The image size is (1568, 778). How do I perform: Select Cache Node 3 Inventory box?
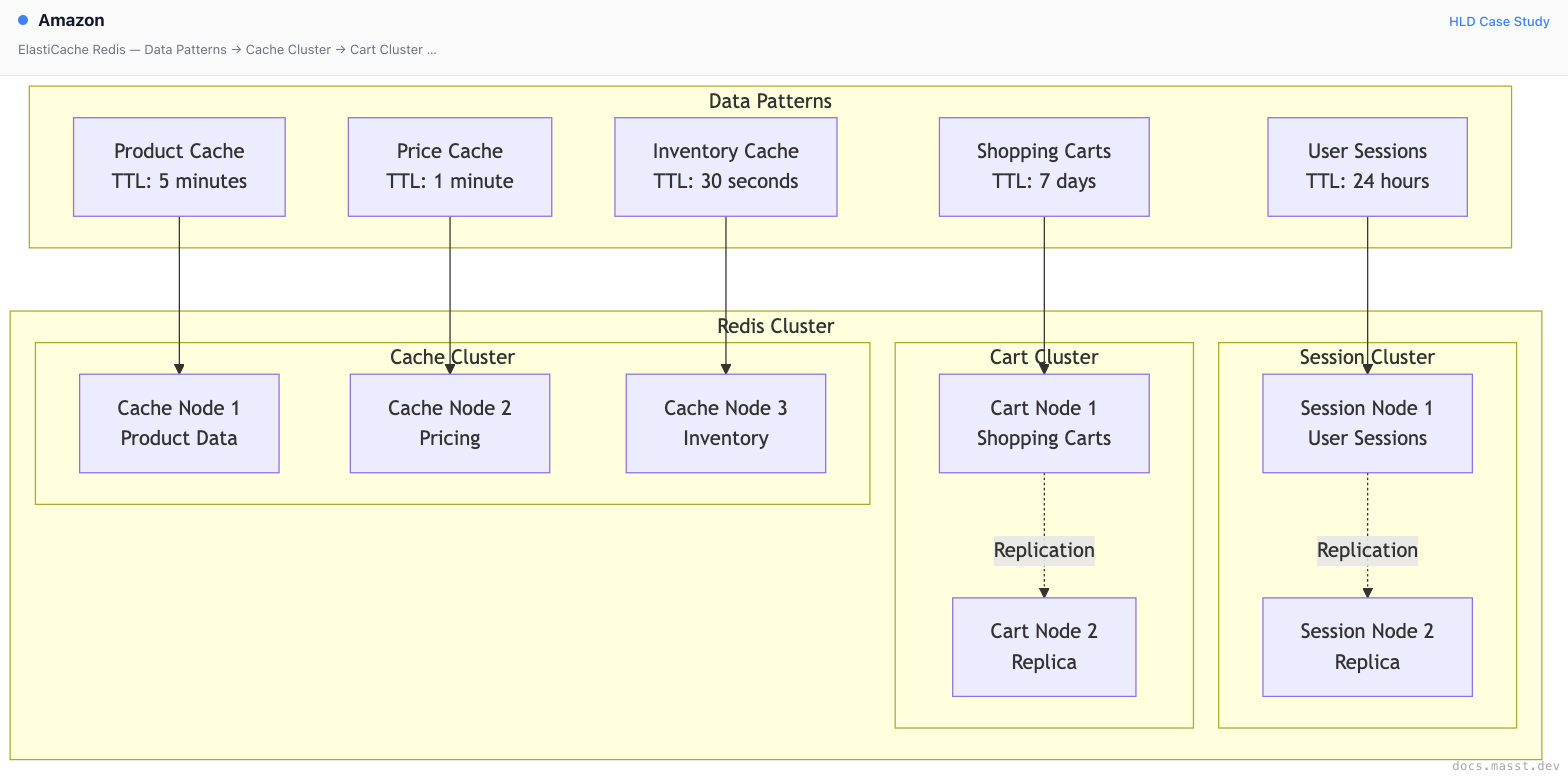[x=726, y=423]
